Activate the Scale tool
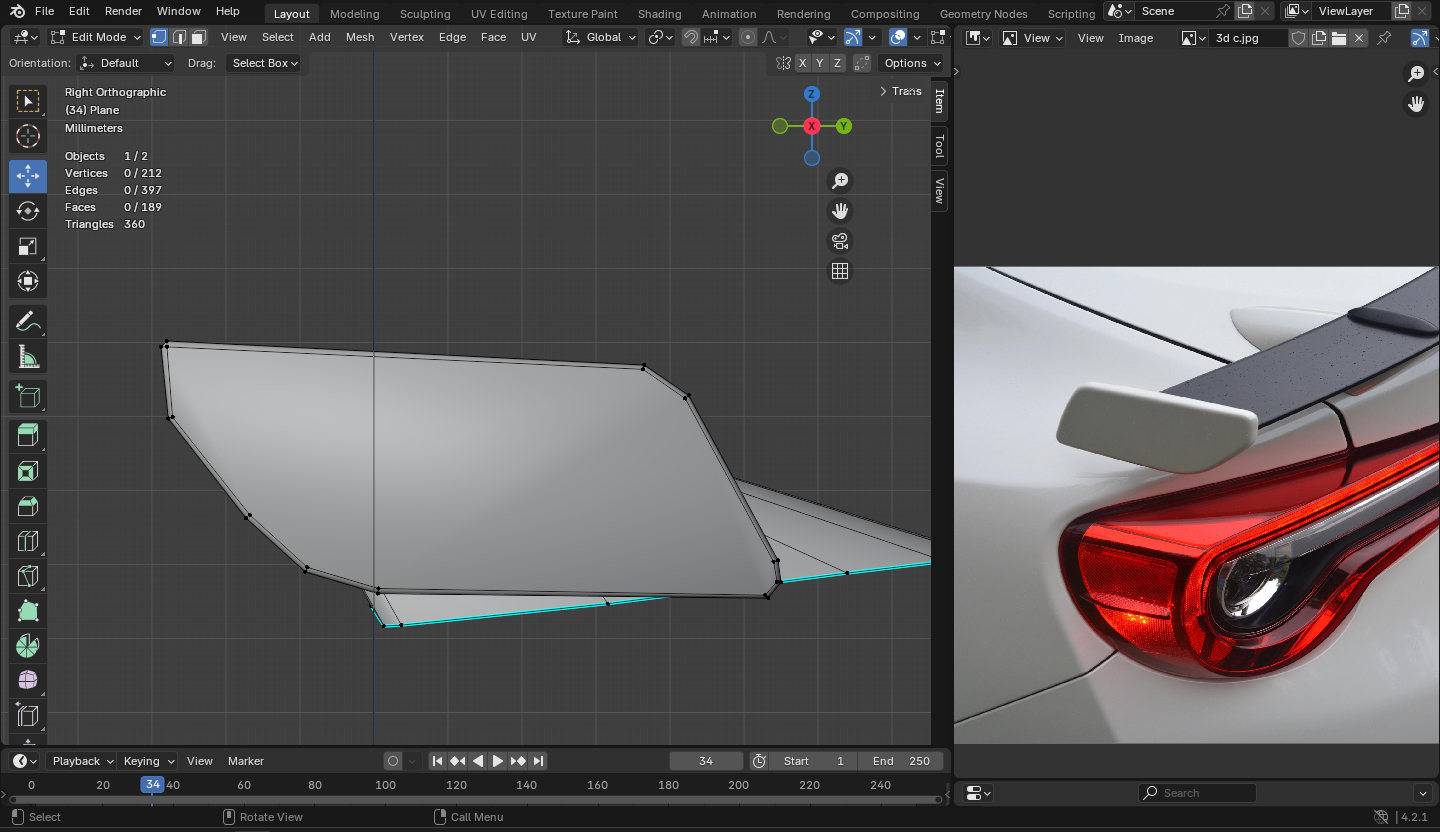The image size is (1440, 832). (28, 246)
